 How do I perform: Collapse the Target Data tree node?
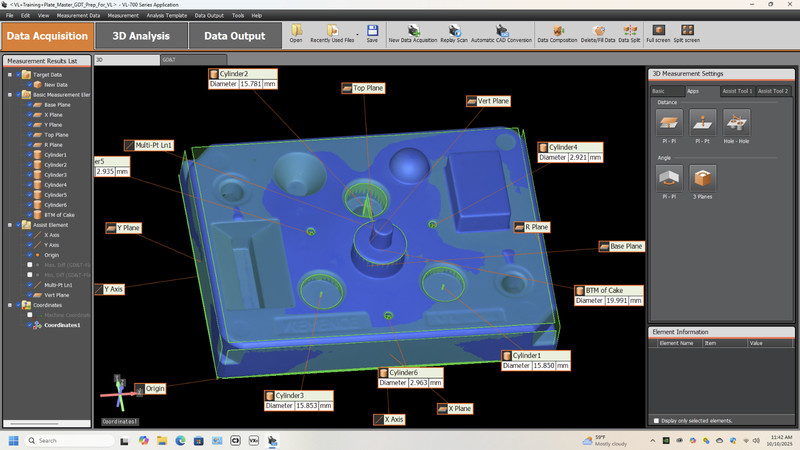pyautogui.click(x=10, y=74)
